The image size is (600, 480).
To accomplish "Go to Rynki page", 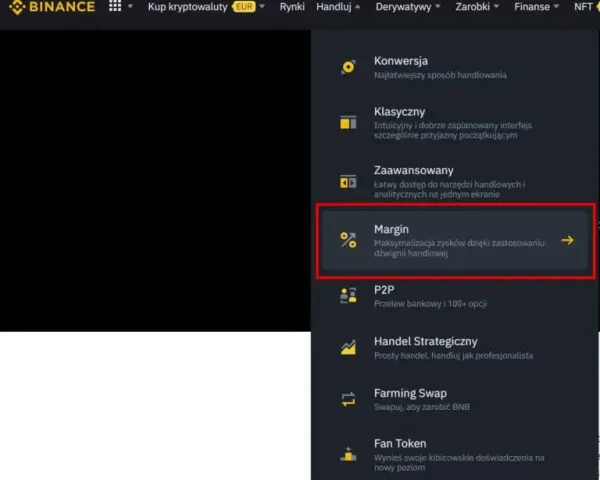I will point(292,7).
